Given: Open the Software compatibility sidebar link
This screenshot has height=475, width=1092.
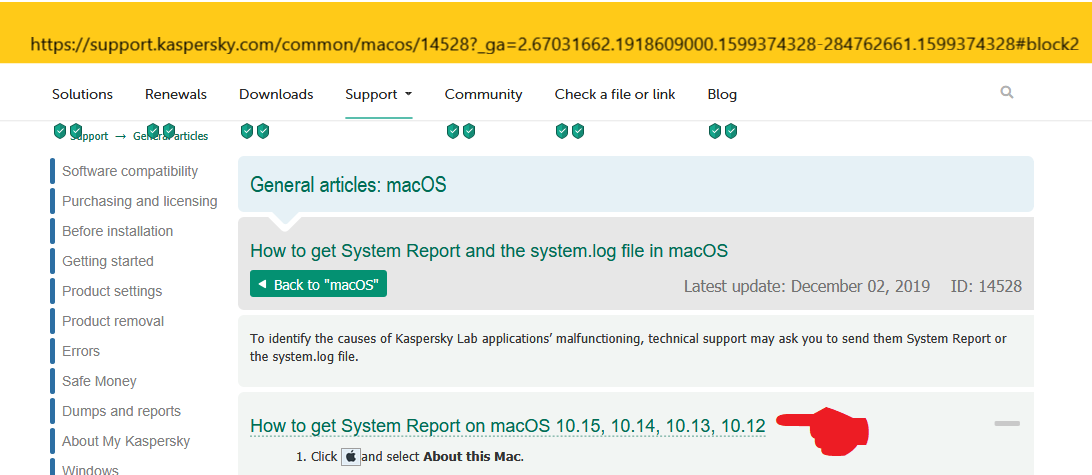Looking at the screenshot, I should coord(130,171).
